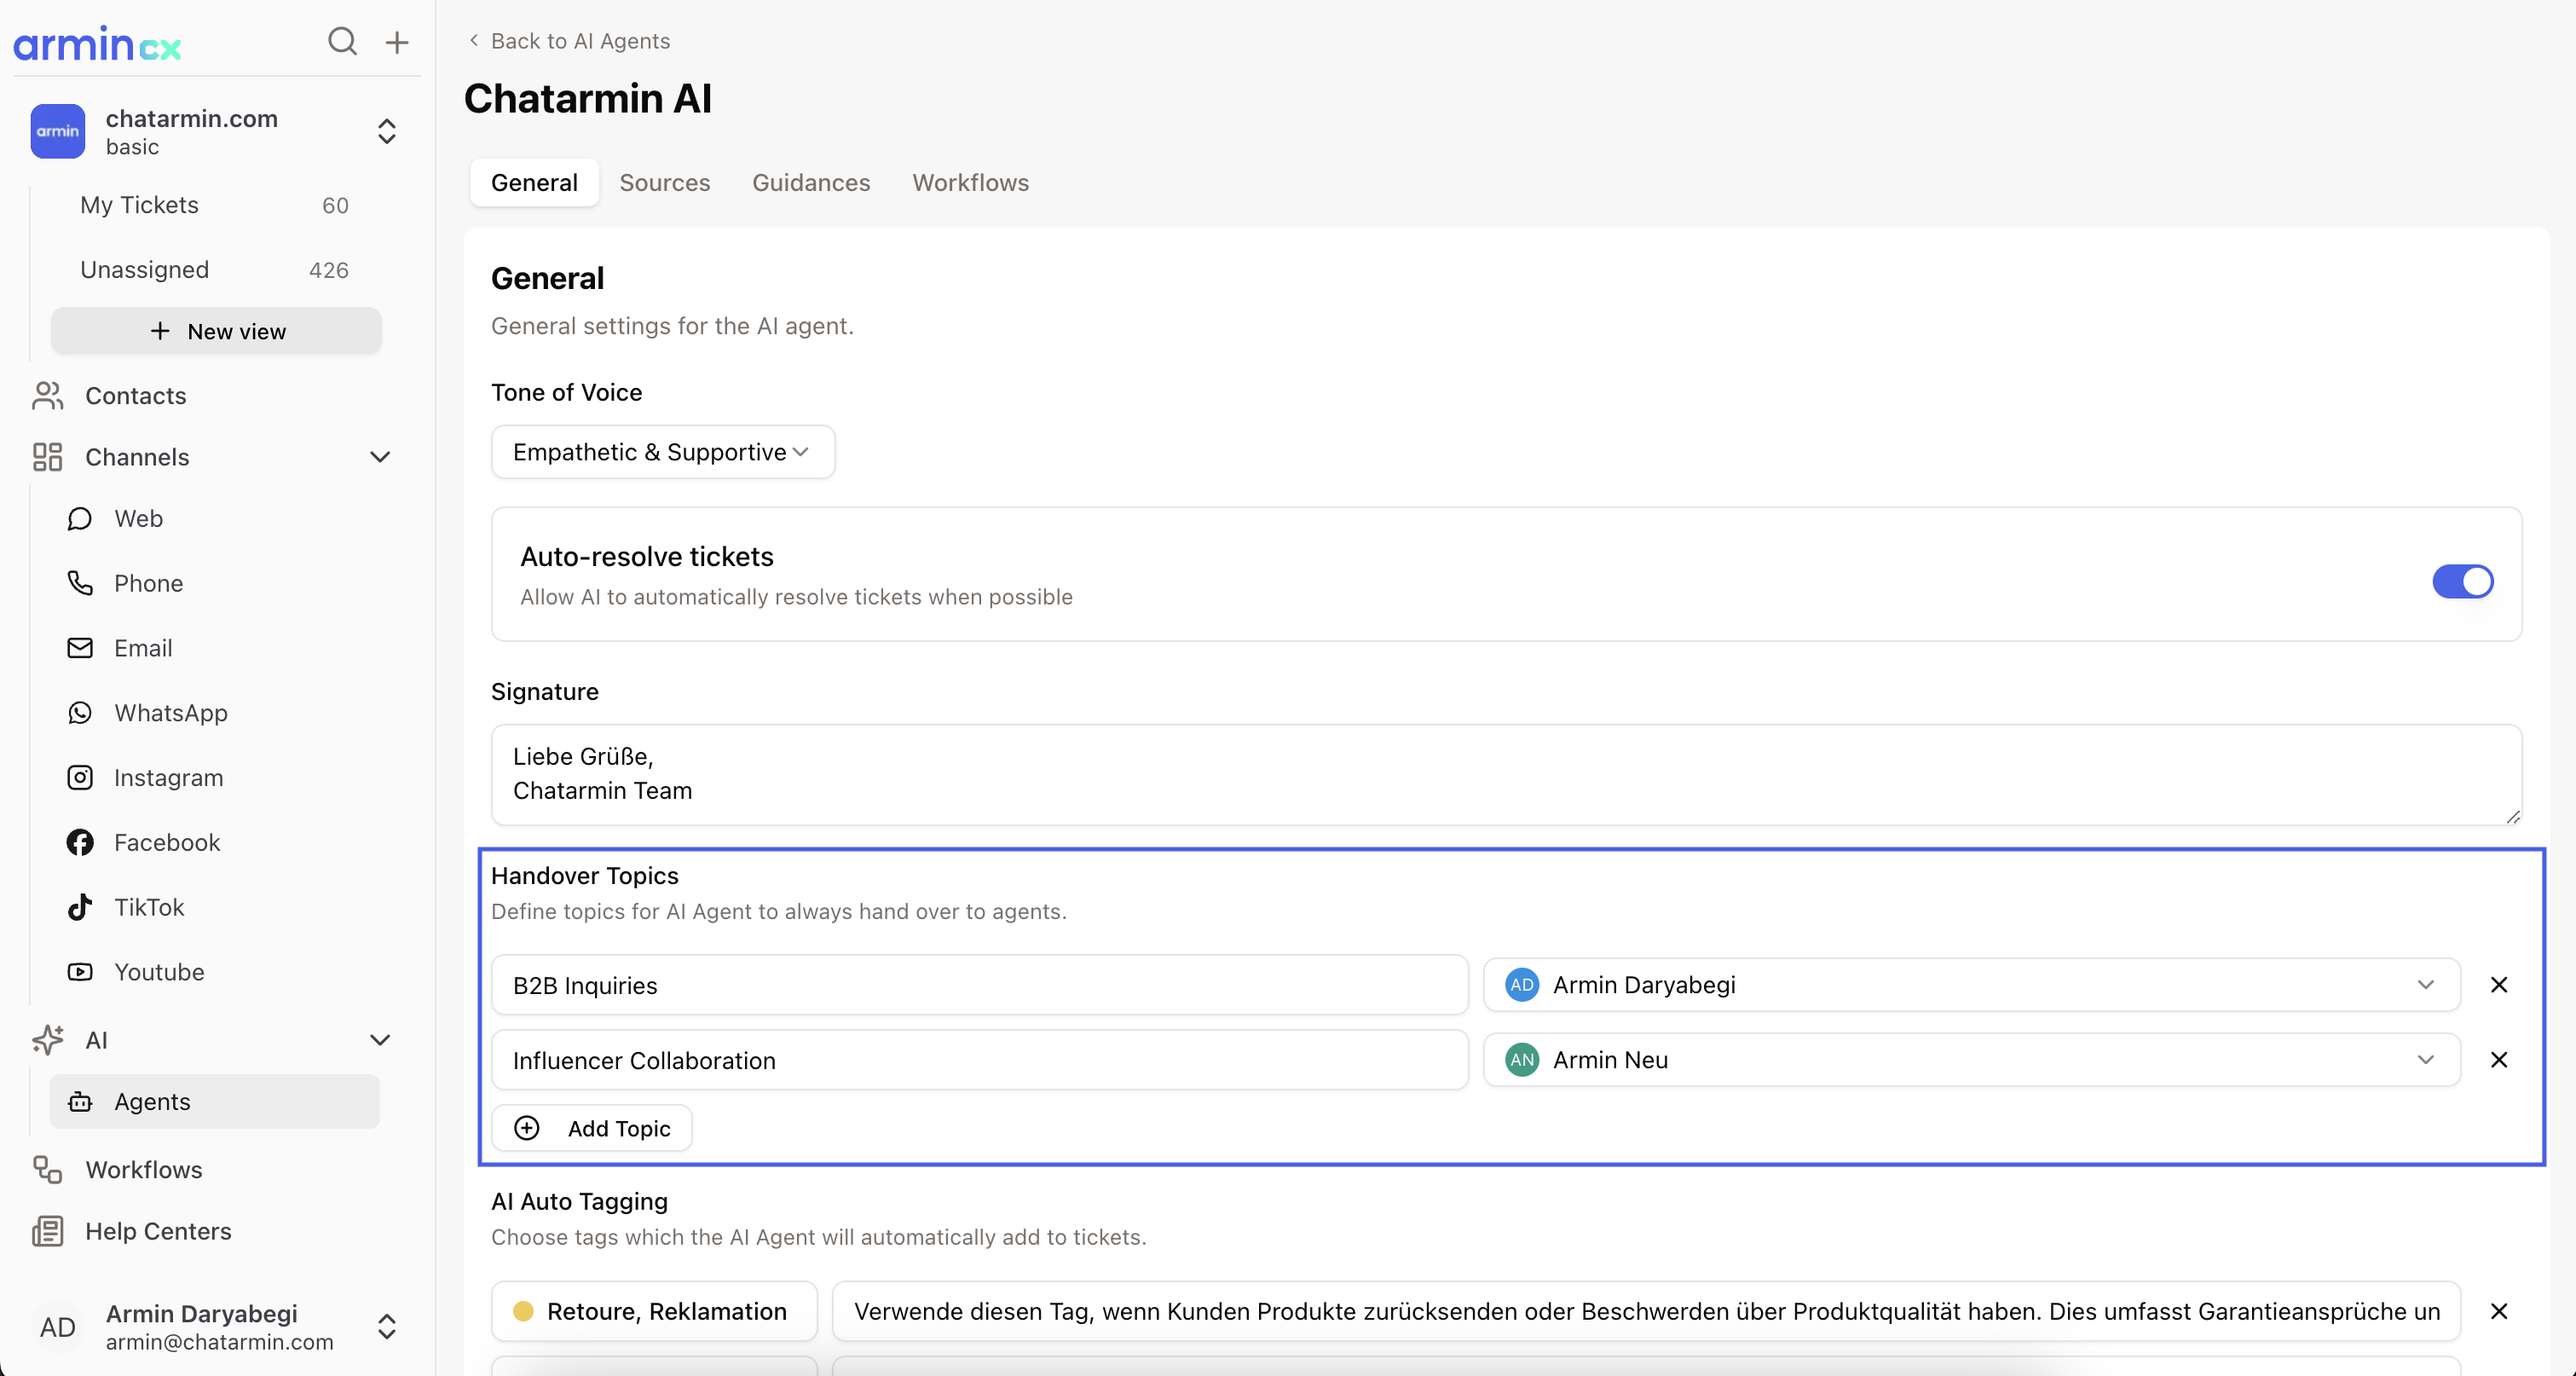This screenshot has width=2576, height=1376.
Task: Remove the B2B Inquiries handover topic
Action: 2498,985
